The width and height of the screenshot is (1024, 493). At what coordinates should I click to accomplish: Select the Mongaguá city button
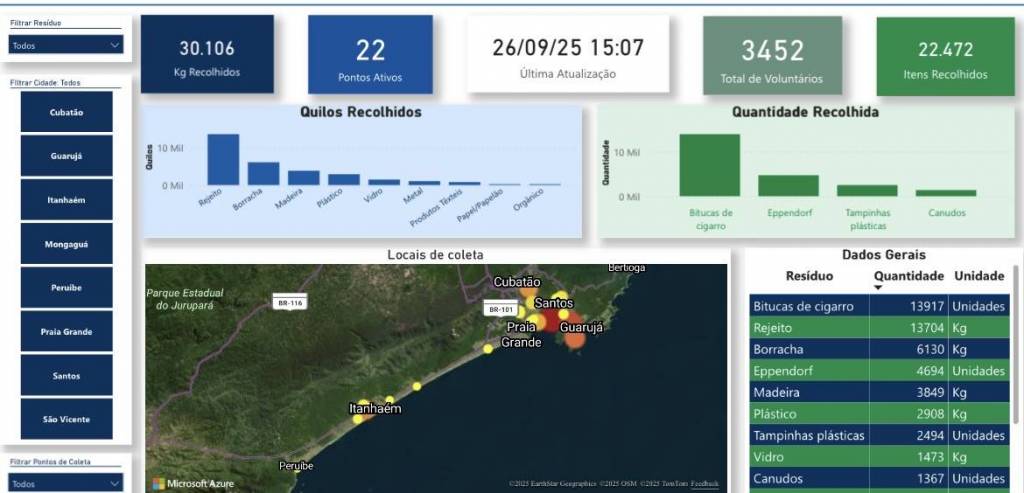pos(67,244)
